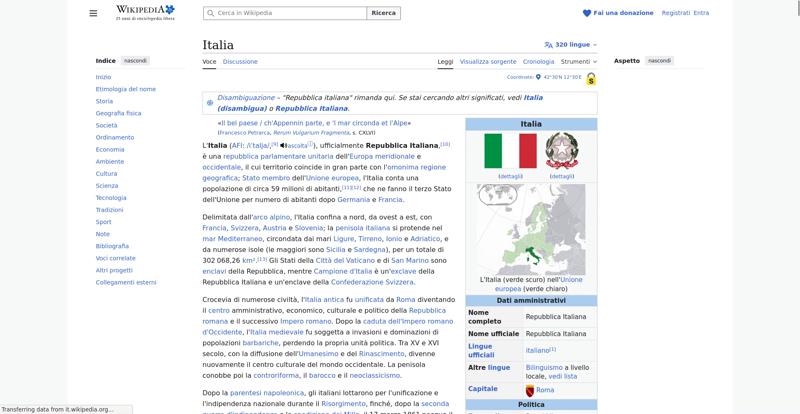Screen dimensions: 800x414
Task: Click the yellow padlock protection icon
Action: (591, 78)
